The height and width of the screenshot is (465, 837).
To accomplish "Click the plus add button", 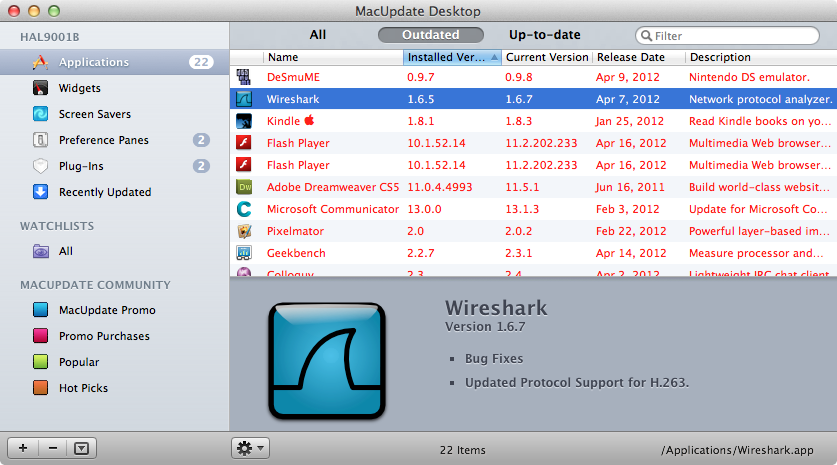I will (22, 448).
